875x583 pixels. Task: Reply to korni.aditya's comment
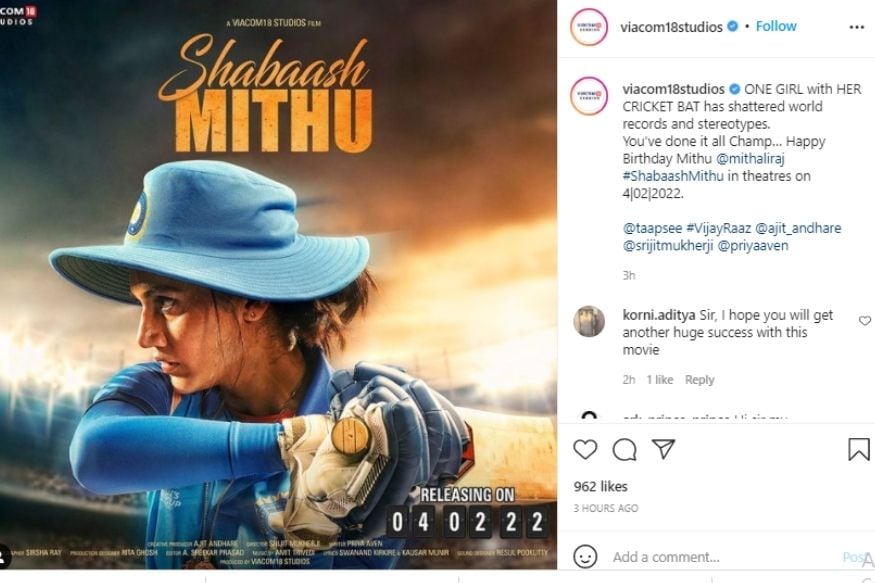(x=699, y=380)
